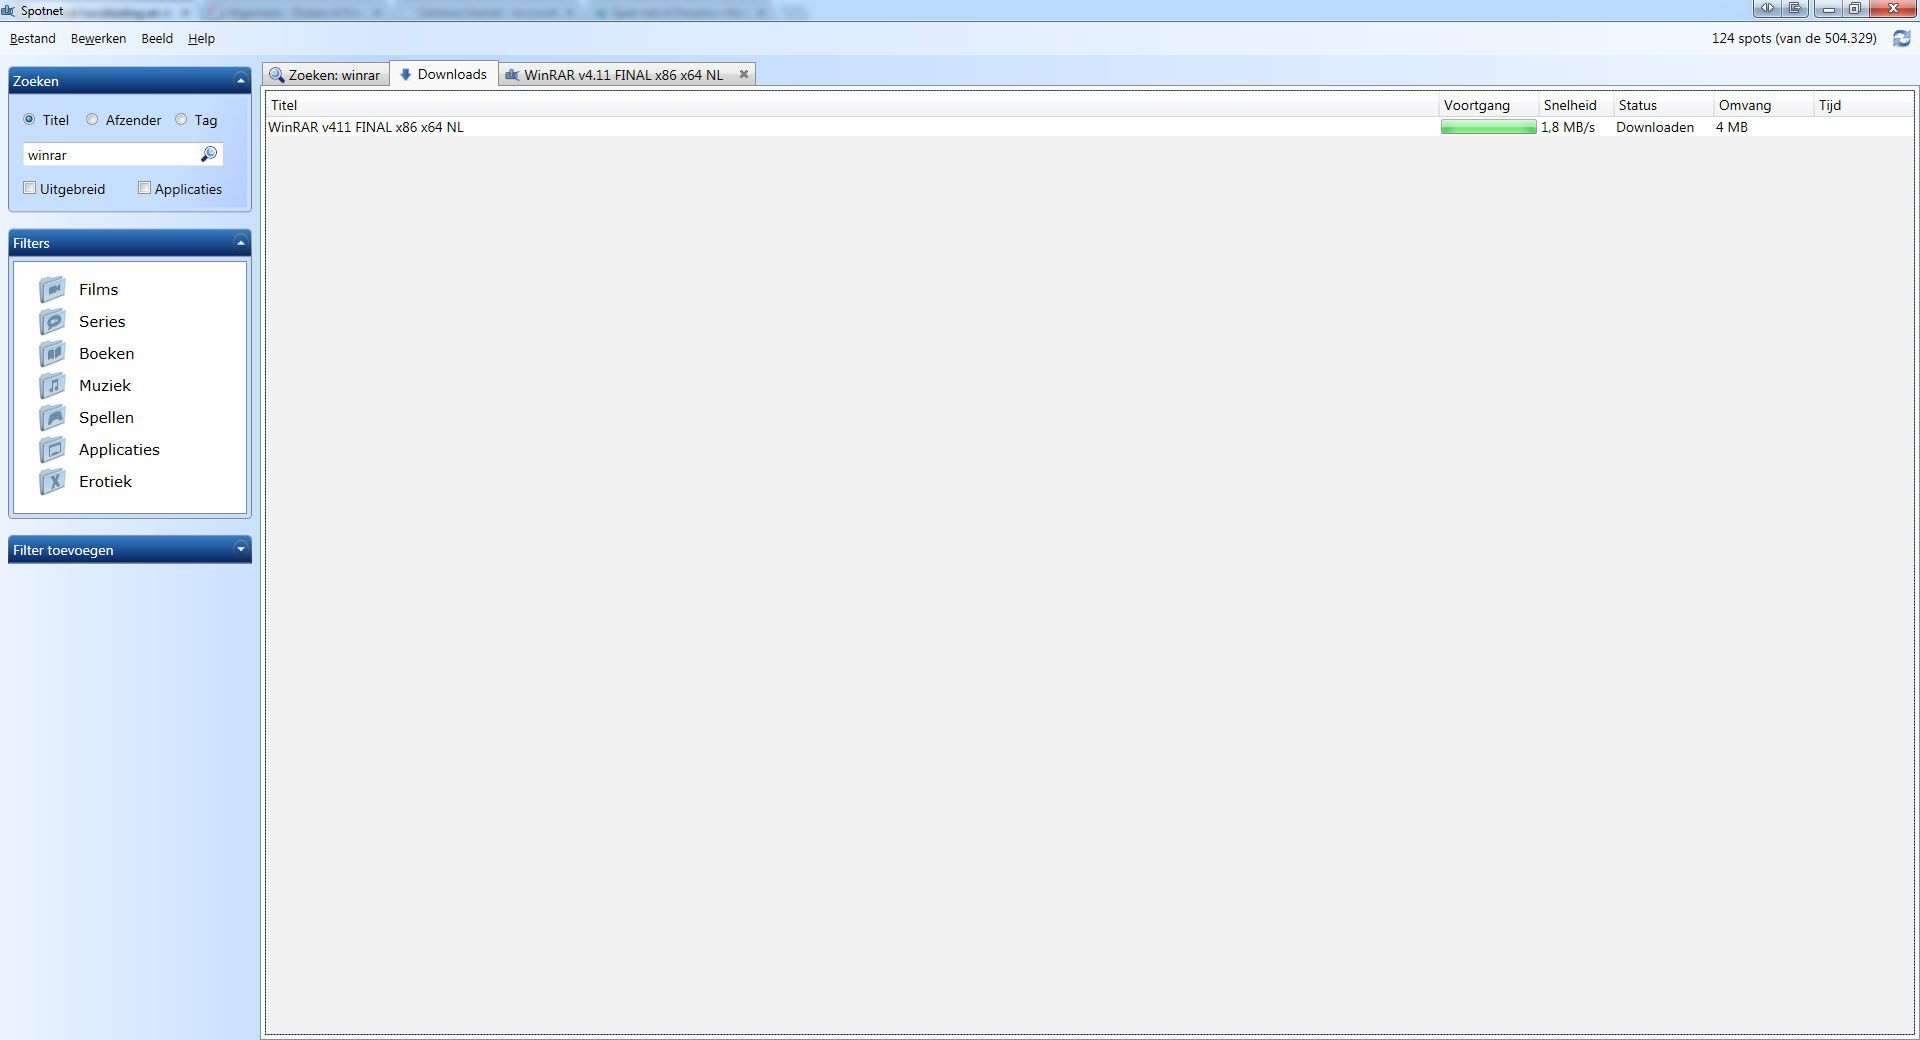Image resolution: width=1920 pixels, height=1040 pixels.
Task: Click the Spotnet application icon in title bar
Action: click(x=8, y=11)
